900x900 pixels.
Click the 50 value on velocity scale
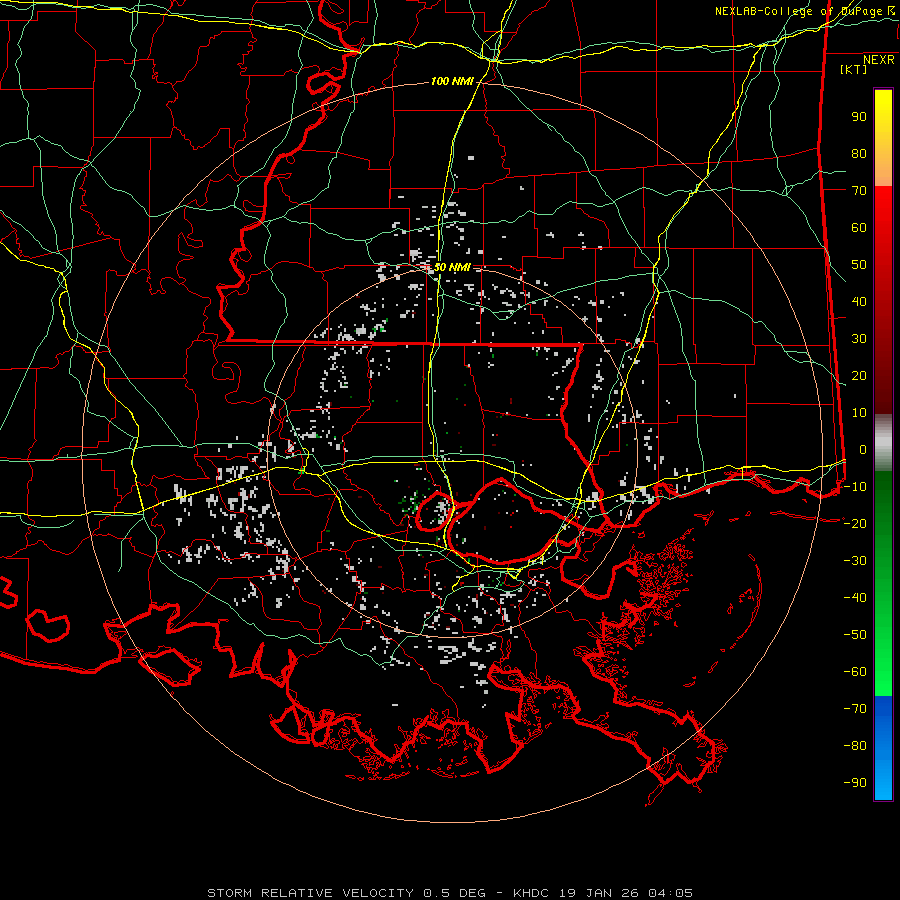[x=859, y=265]
